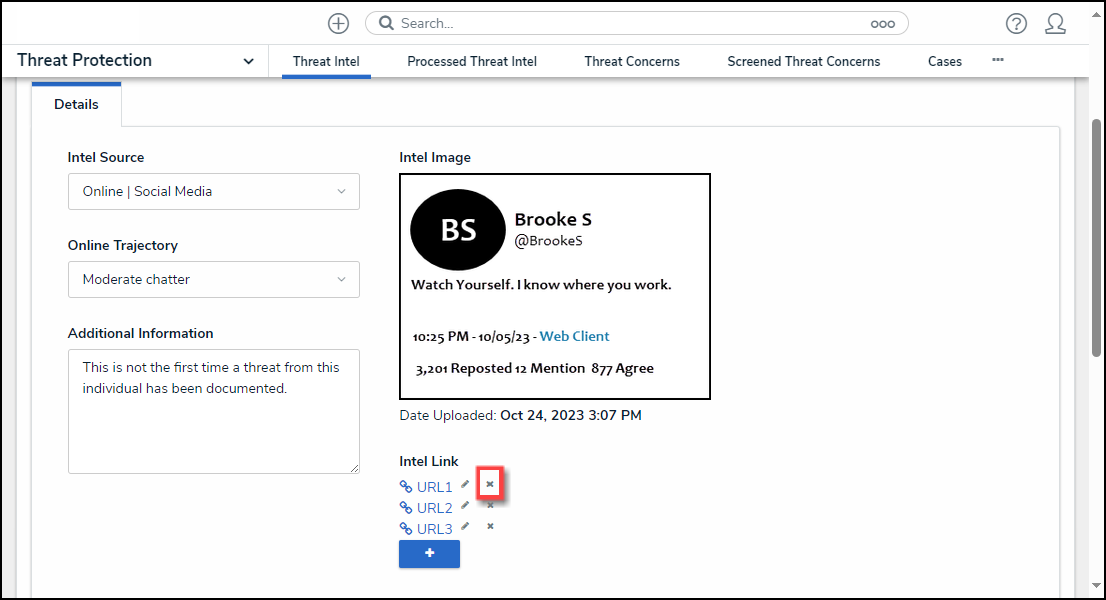Image resolution: width=1106 pixels, height=600 pixels.
Task: Open the more tabs ellipsis menu
Action: coord(998,60)
